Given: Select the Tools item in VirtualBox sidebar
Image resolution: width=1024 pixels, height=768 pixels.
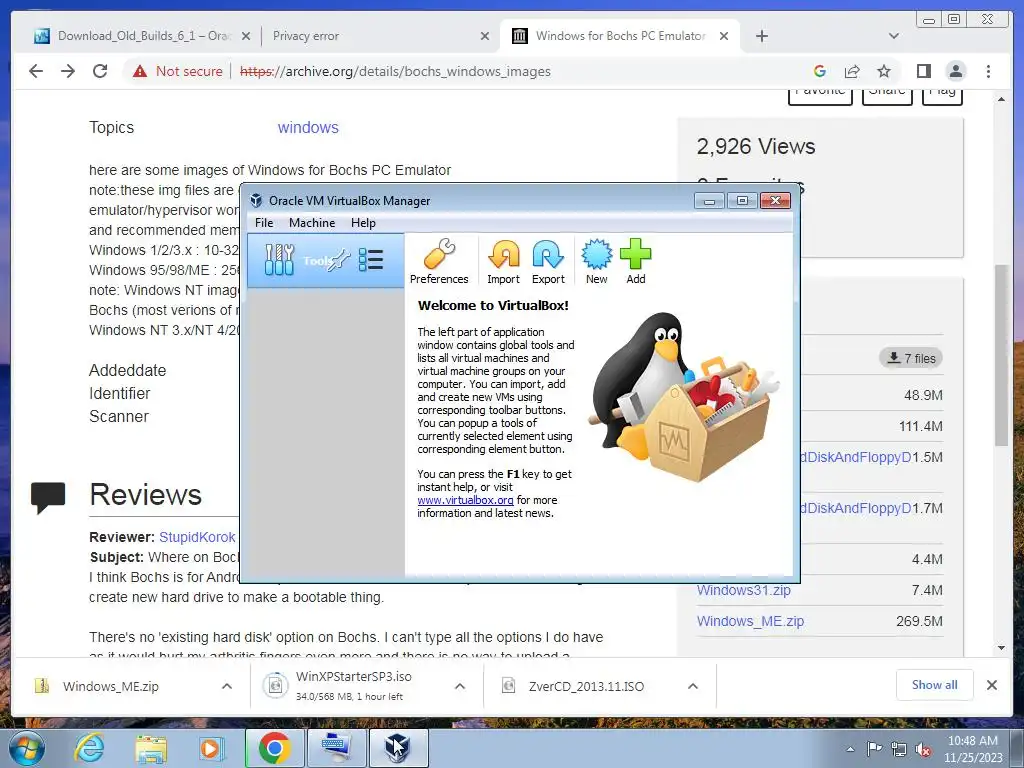Looking at the screenshot, I should [325, 261].
